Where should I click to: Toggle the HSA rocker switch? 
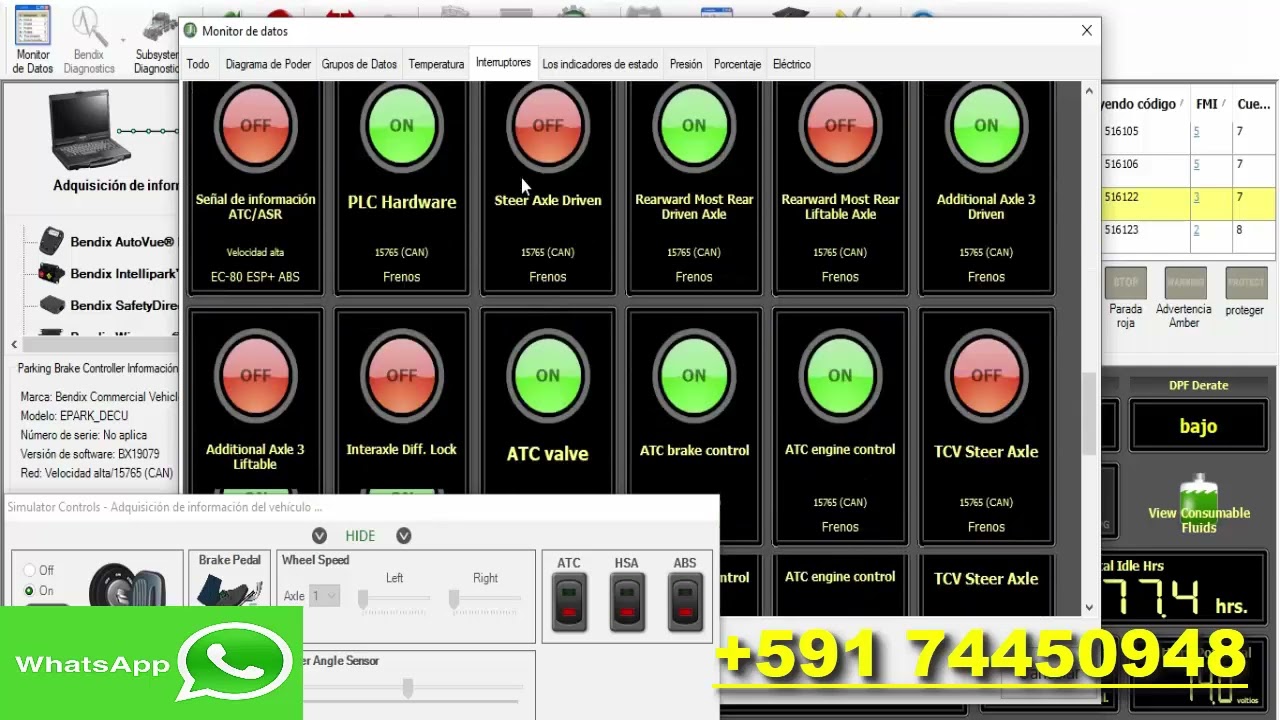pyautogui.click(x=627, y=603)
